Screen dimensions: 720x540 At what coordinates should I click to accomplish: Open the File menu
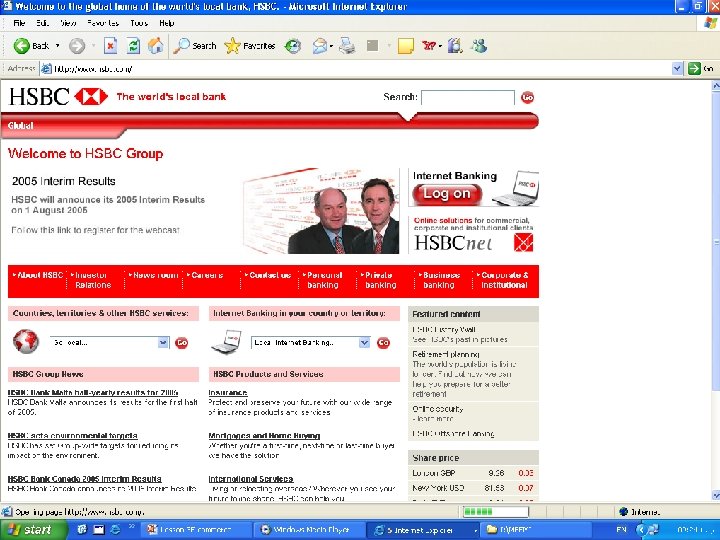click(19, 23)
